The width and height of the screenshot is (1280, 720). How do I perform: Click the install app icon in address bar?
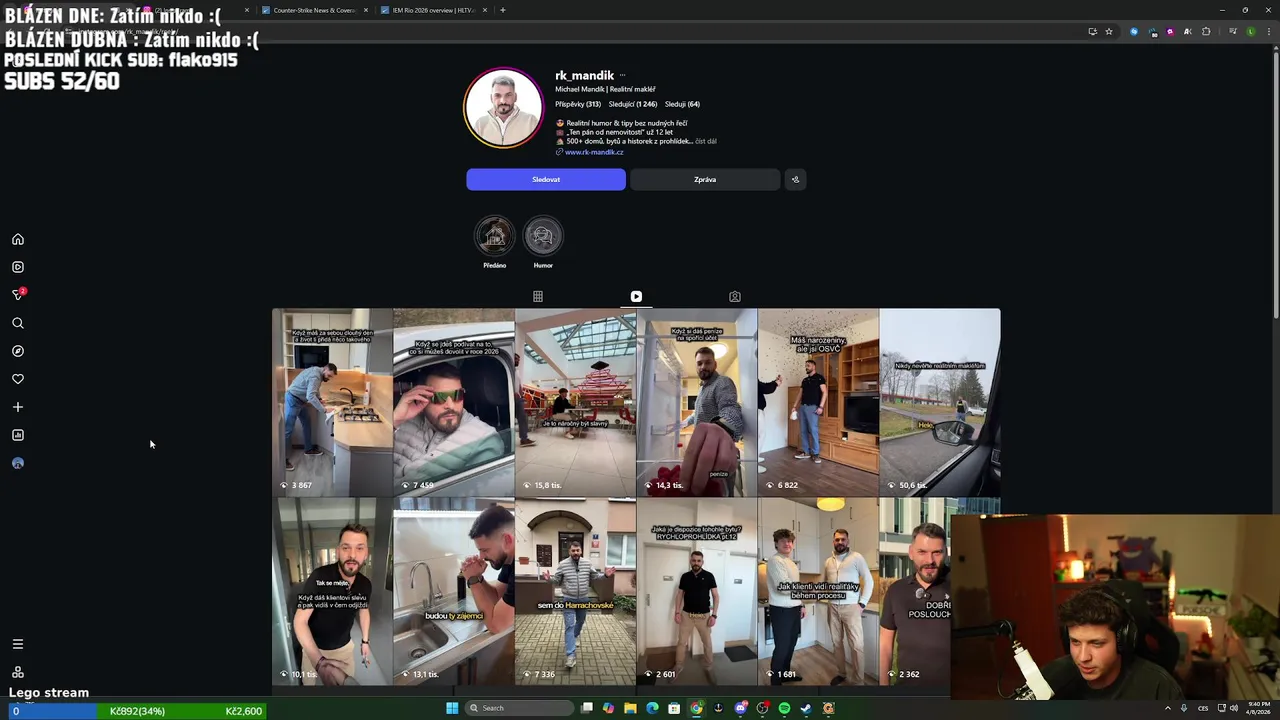[1092, 31]
